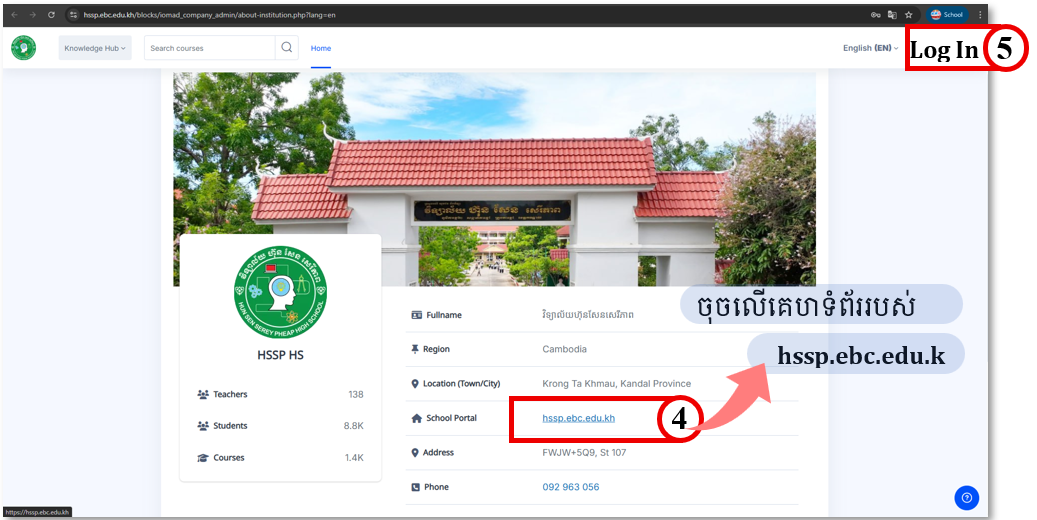Open the browser three-dot menu

point(980,15)
